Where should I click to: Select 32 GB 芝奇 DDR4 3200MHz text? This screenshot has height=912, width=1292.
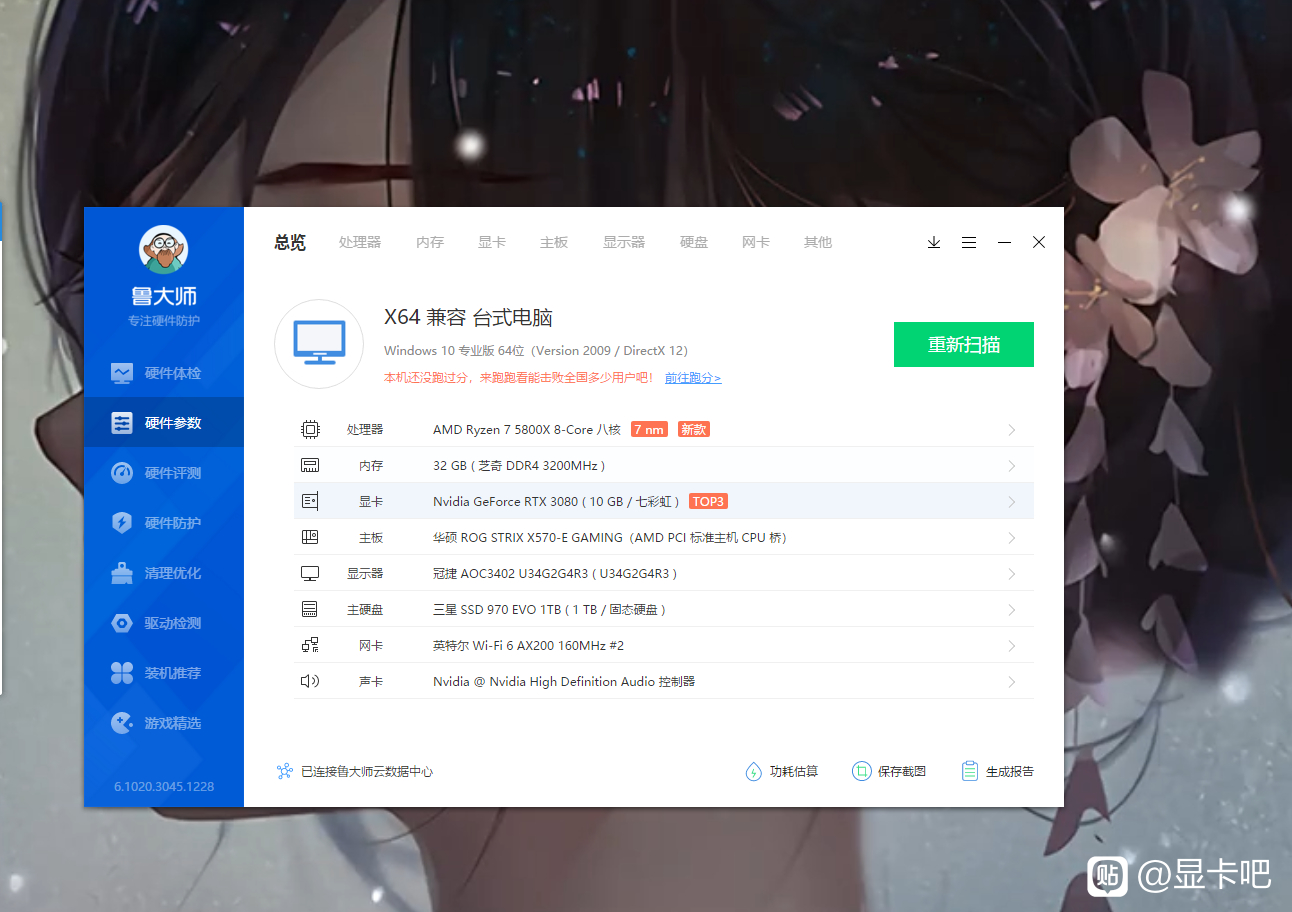519,465
